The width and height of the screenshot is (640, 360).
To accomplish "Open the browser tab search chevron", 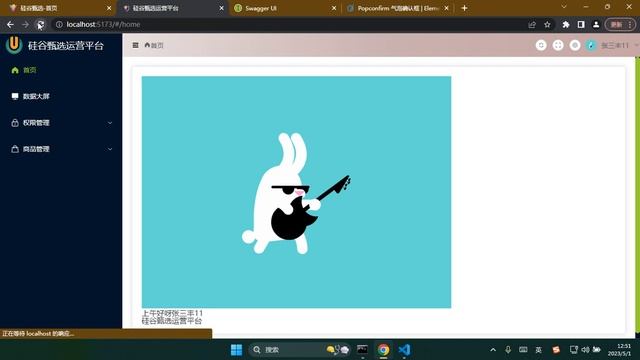I will point(564,7).
